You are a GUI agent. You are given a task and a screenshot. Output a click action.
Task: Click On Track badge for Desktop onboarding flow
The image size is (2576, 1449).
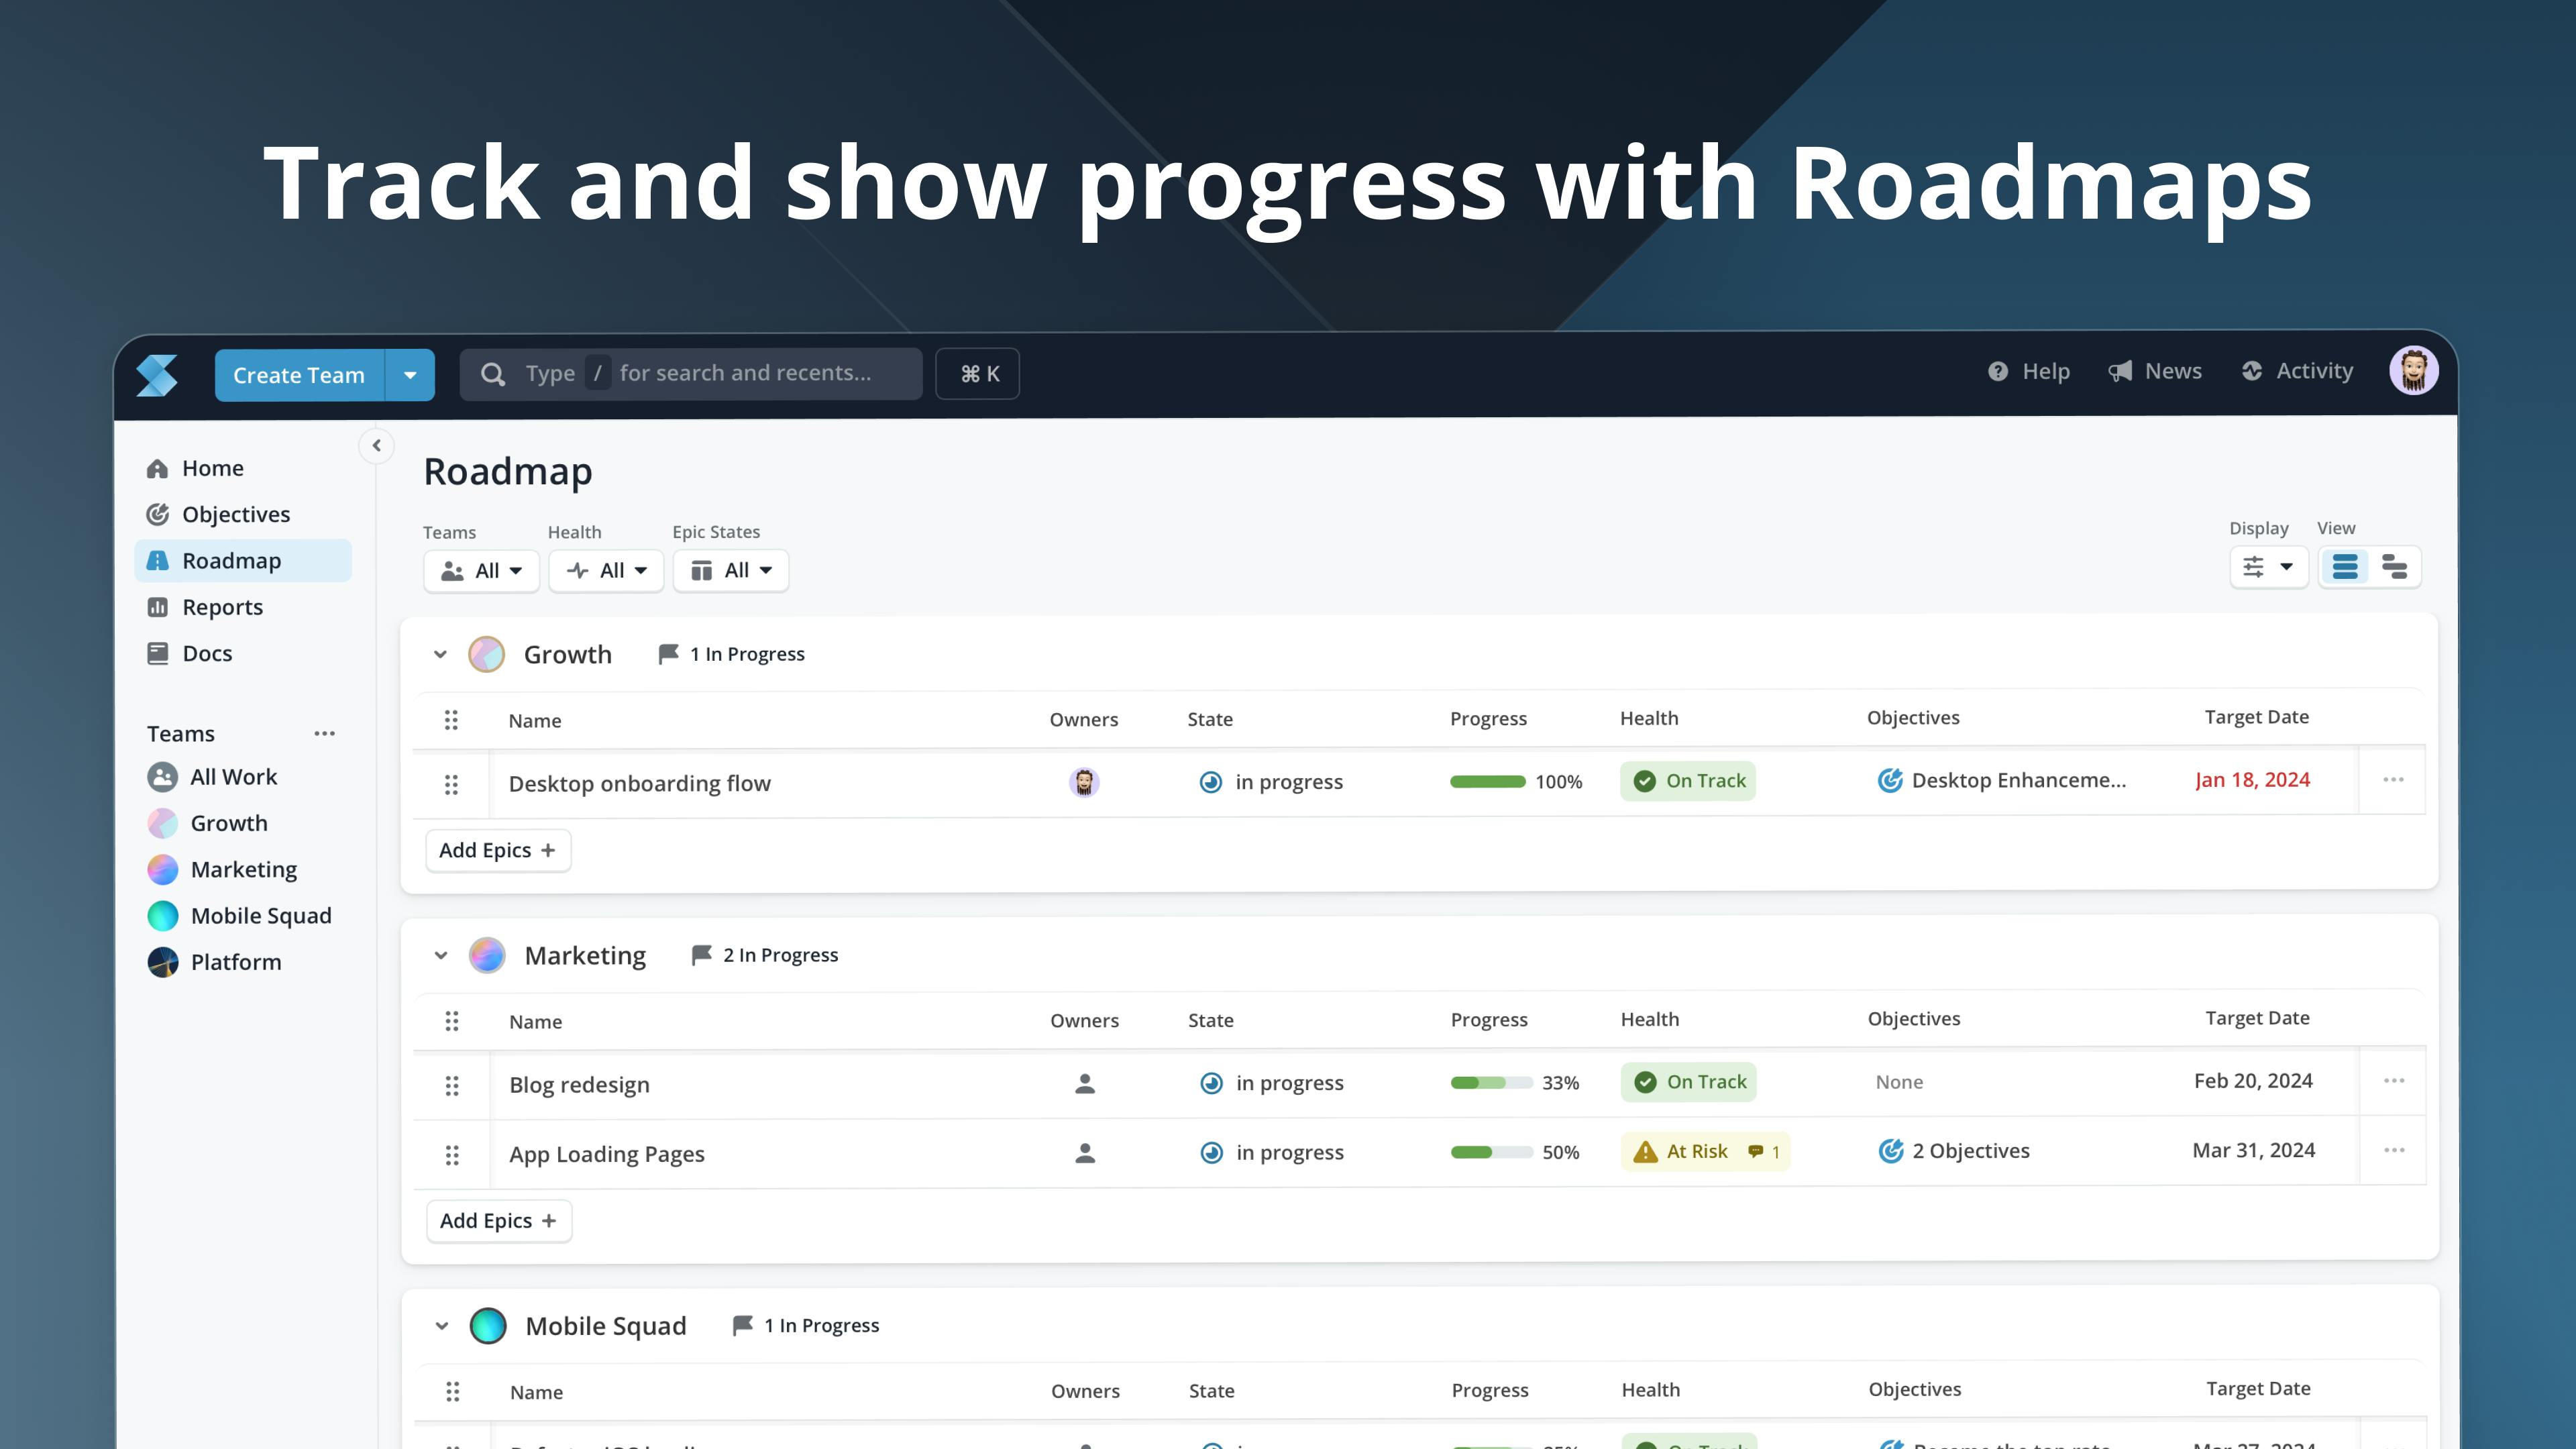(1688, 781)
